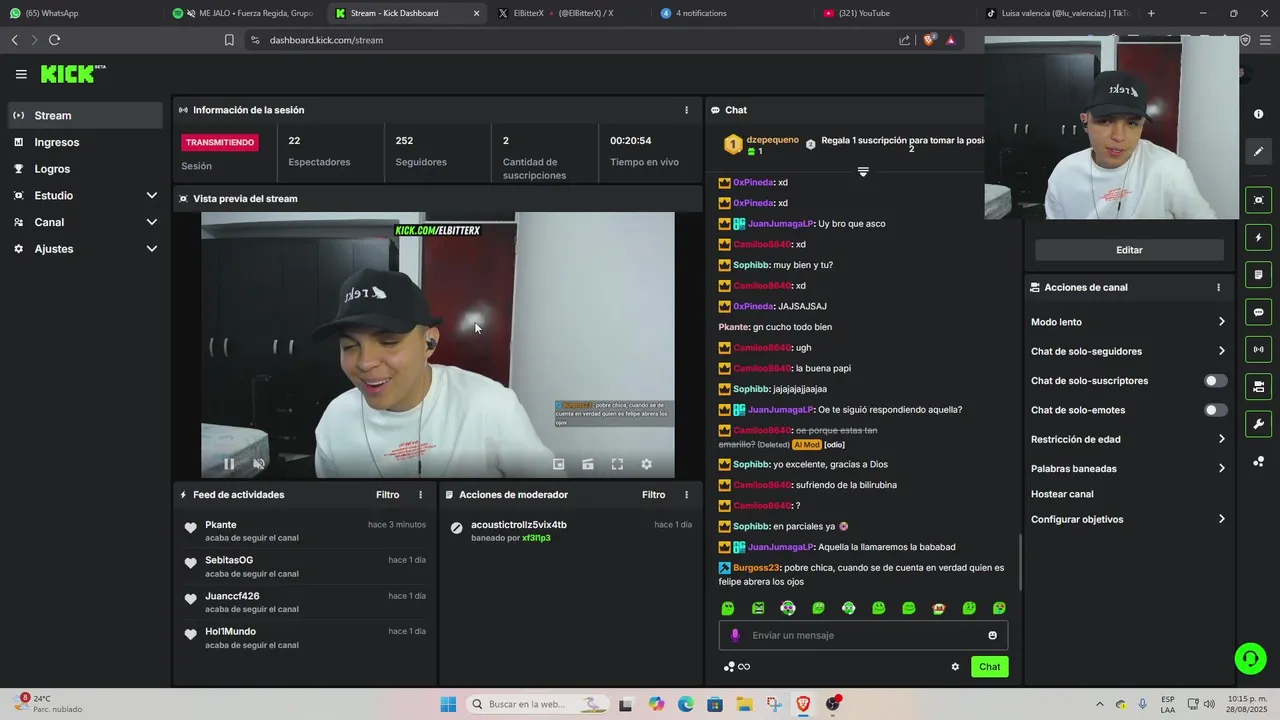Collapse the gift subscription leaderboard arrow in chat
Image resolution: width=1280 pixels, height=720 pixels.
pyautogui.click(x=863, y=172)
